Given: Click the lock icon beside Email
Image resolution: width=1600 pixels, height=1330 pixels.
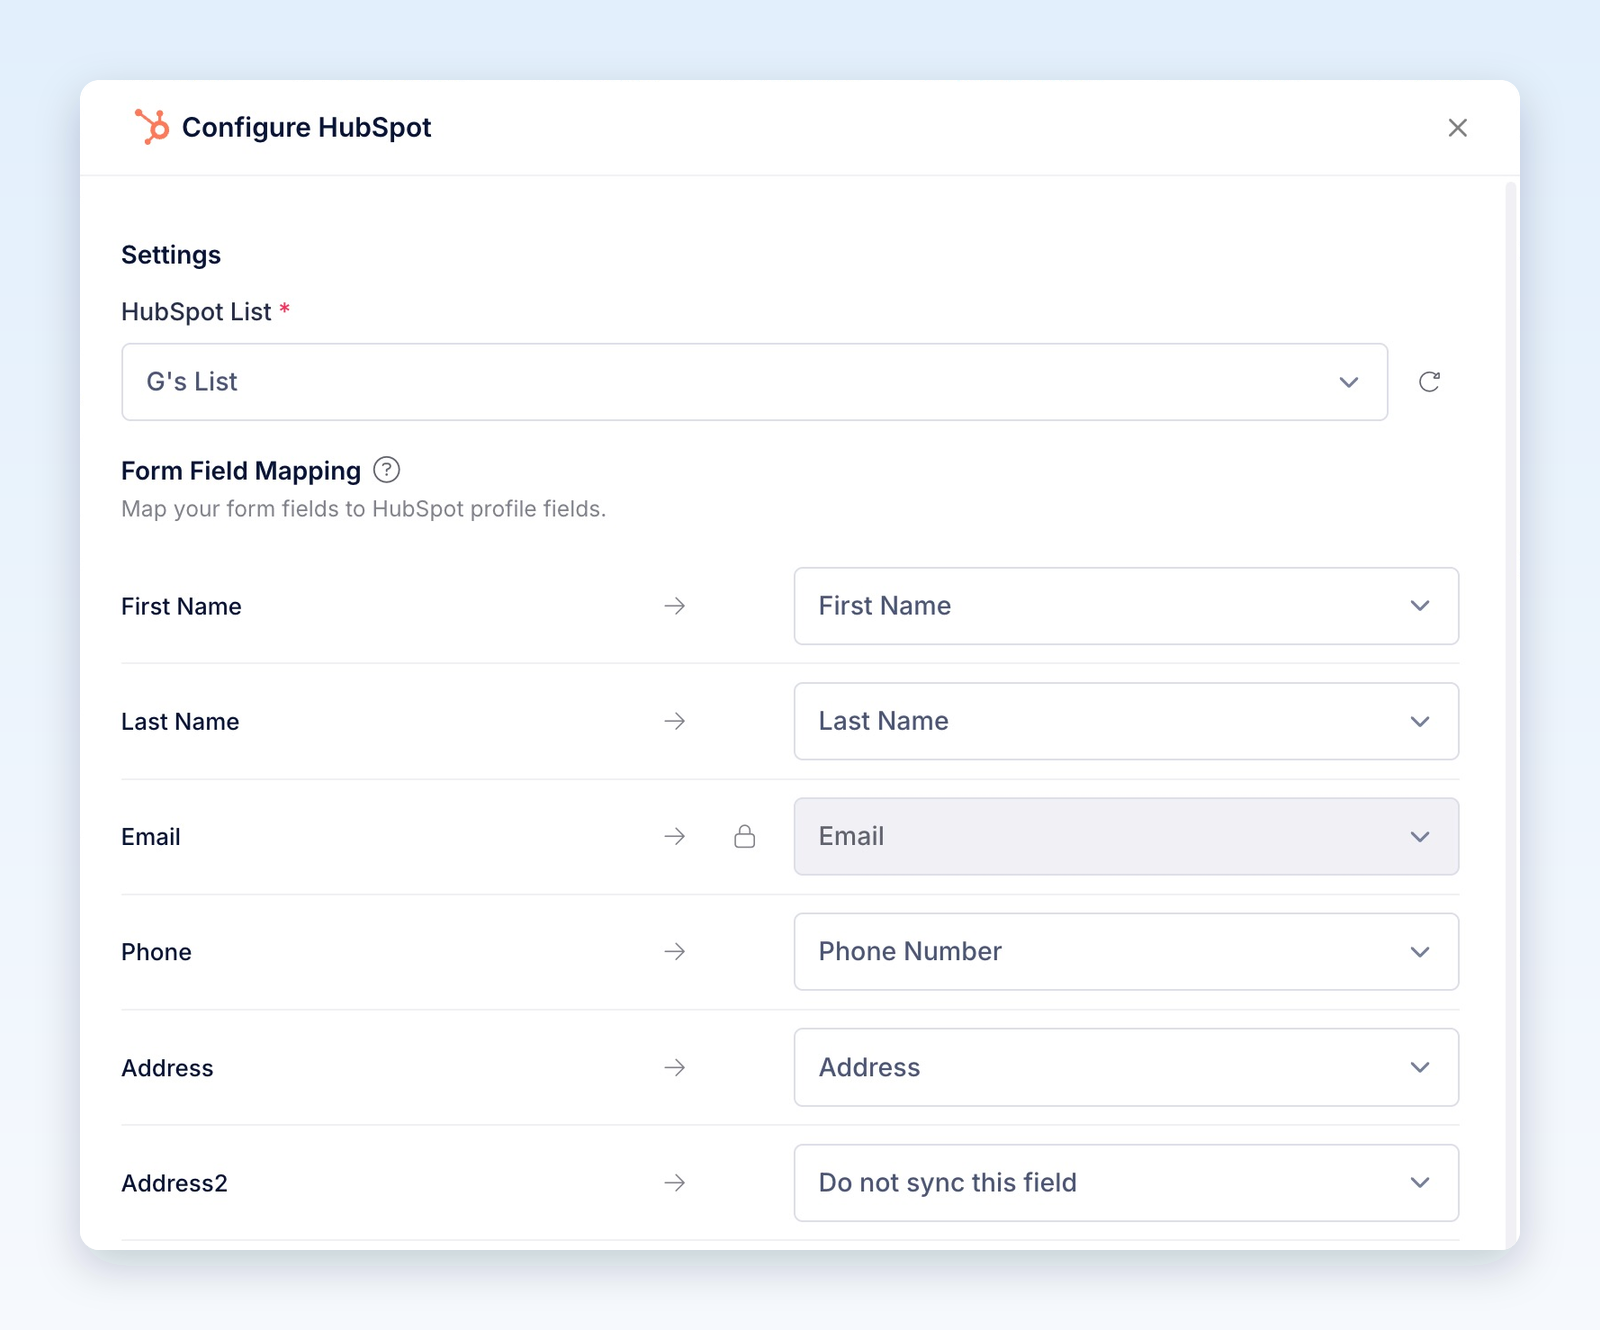Looking at the screenshot, I should [744, 836].
